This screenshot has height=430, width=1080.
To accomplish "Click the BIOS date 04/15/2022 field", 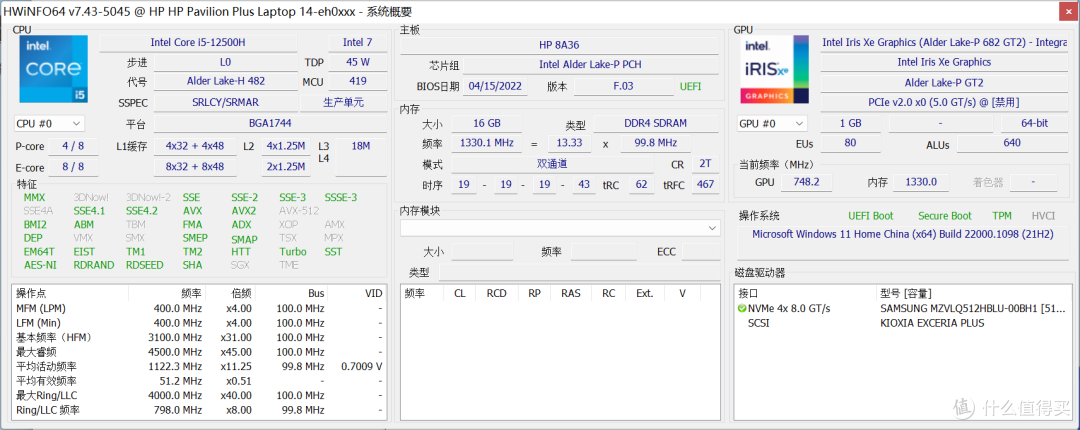I will coord(495,87).
